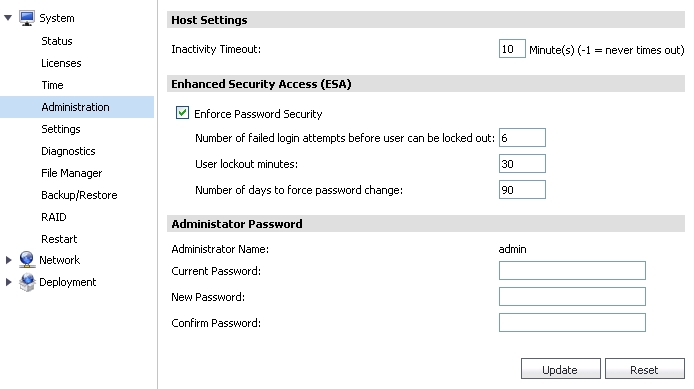The image size is (694, 389).
Task: Click the Update button
Action: coord(560,369)
